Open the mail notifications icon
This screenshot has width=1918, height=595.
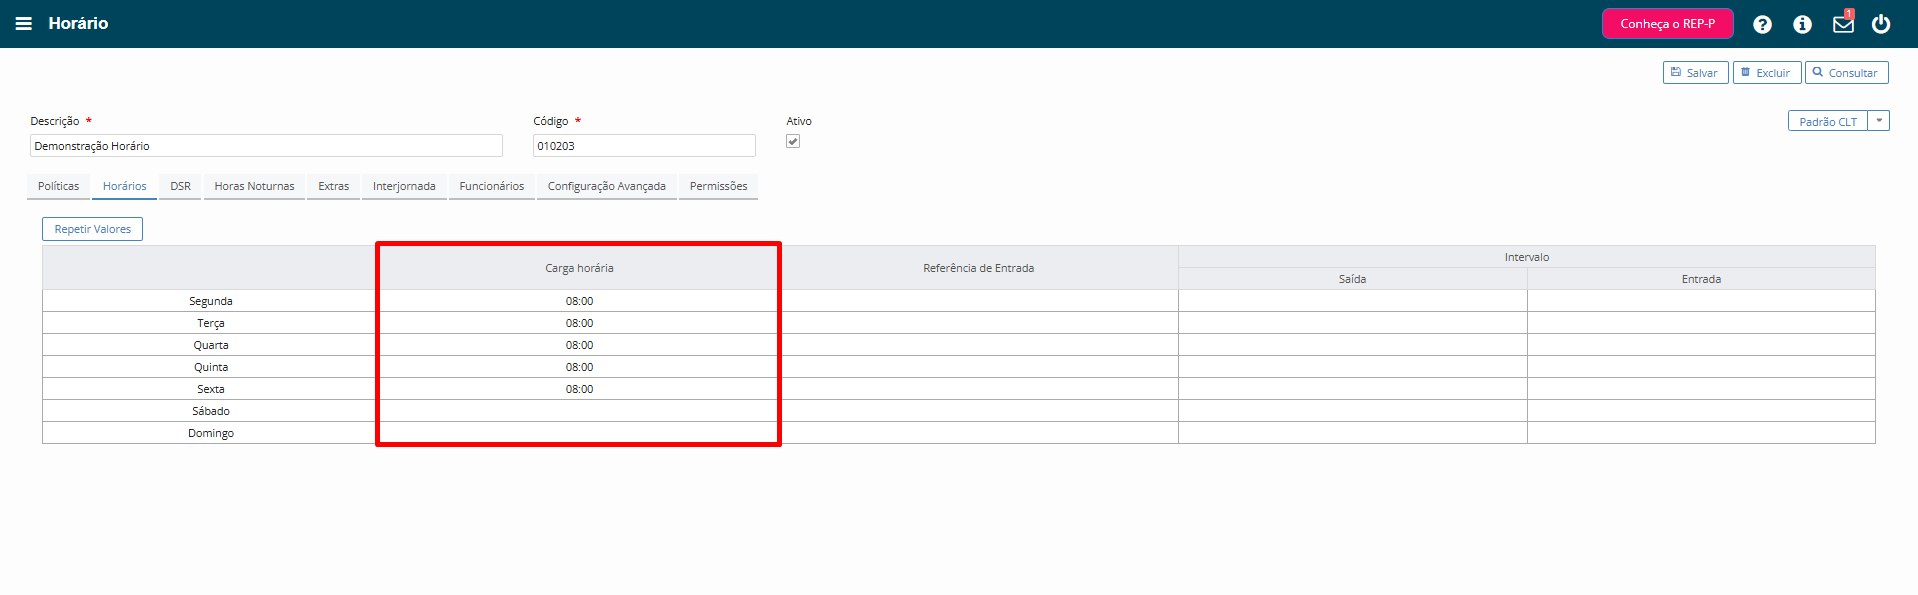(1843, 23)
